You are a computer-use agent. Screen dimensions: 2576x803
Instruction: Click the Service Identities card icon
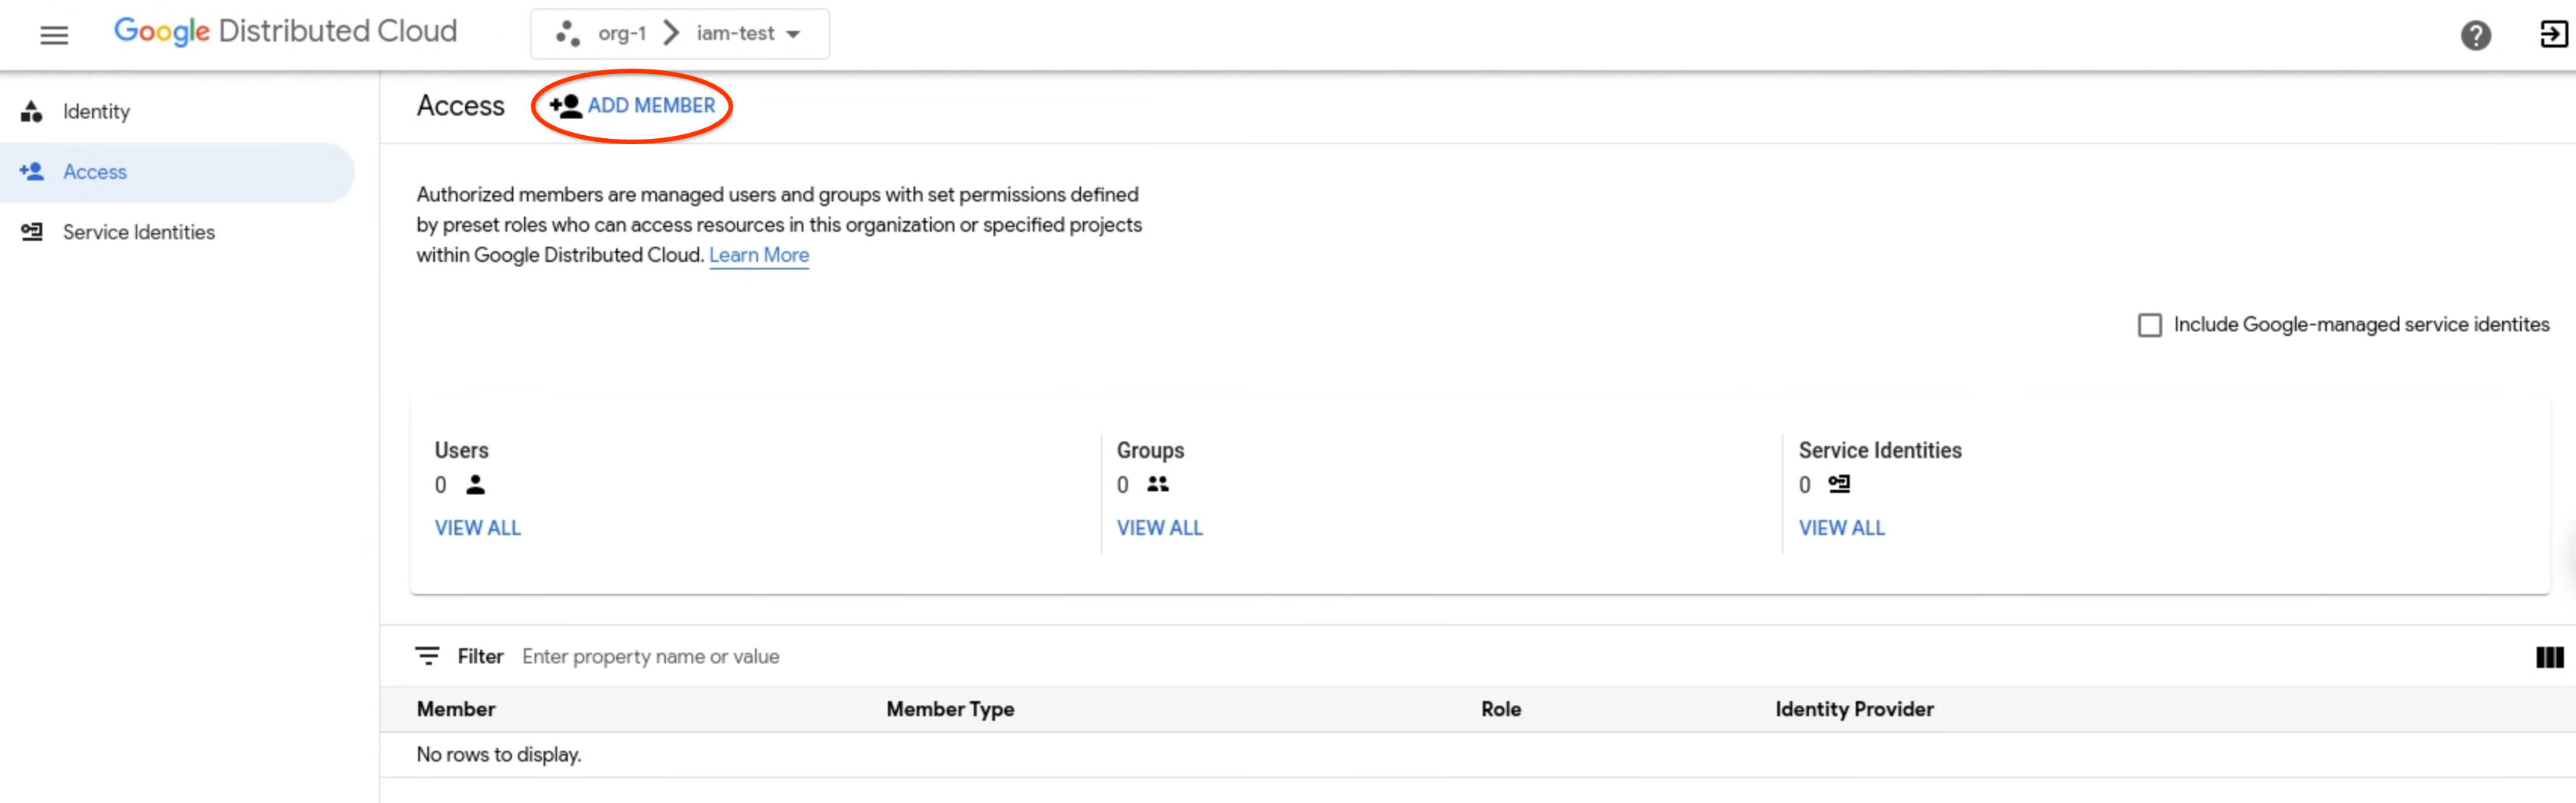coord(1838,485)
